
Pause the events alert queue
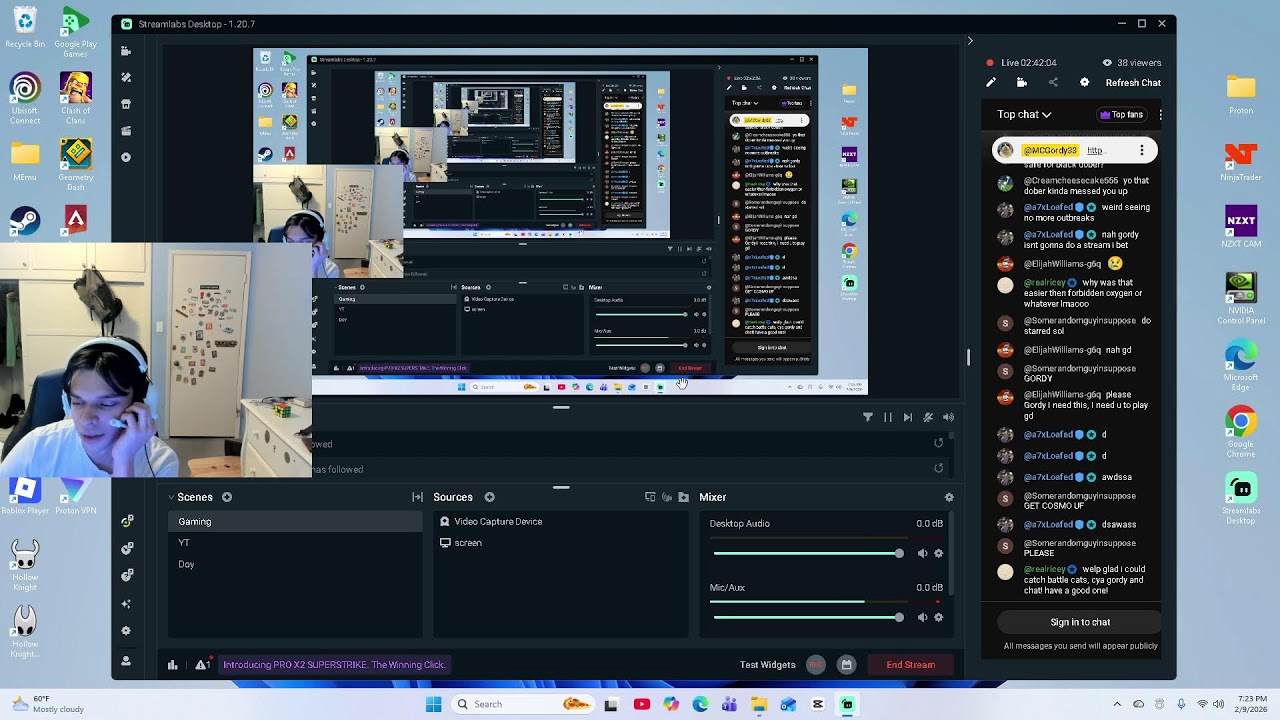click(887, 417)
